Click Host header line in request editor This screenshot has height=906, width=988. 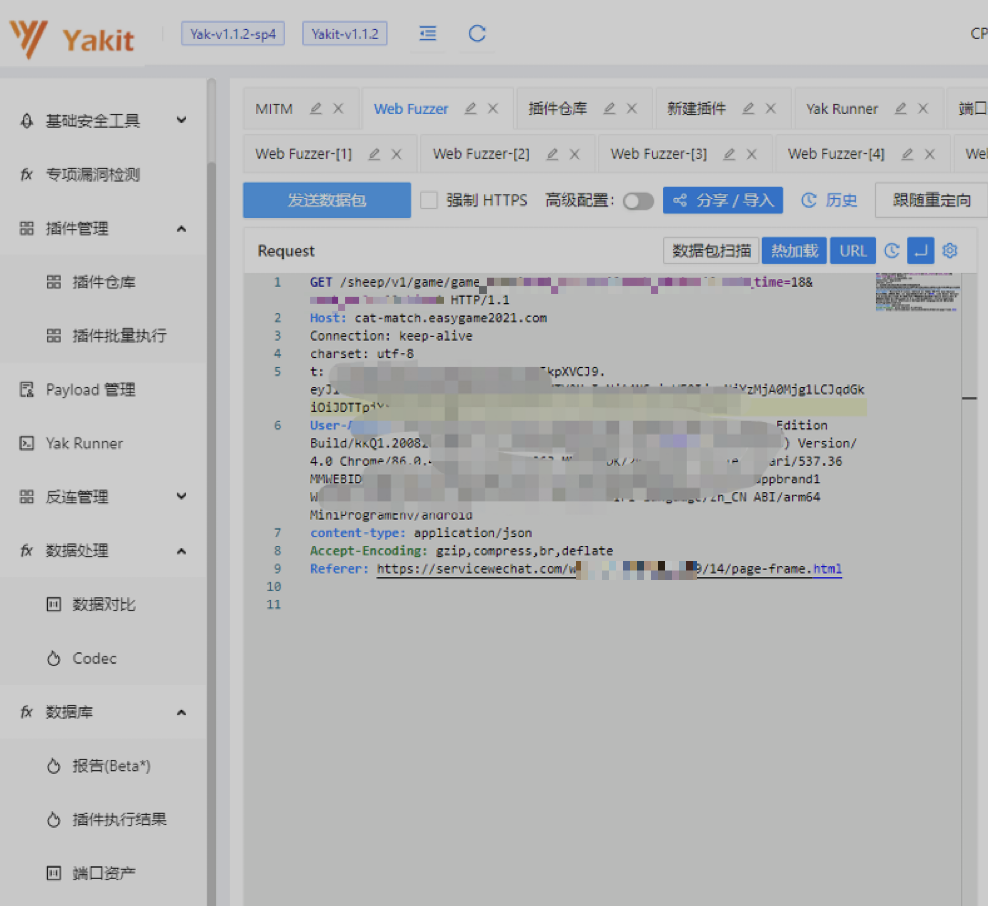[x=428, y=318]
